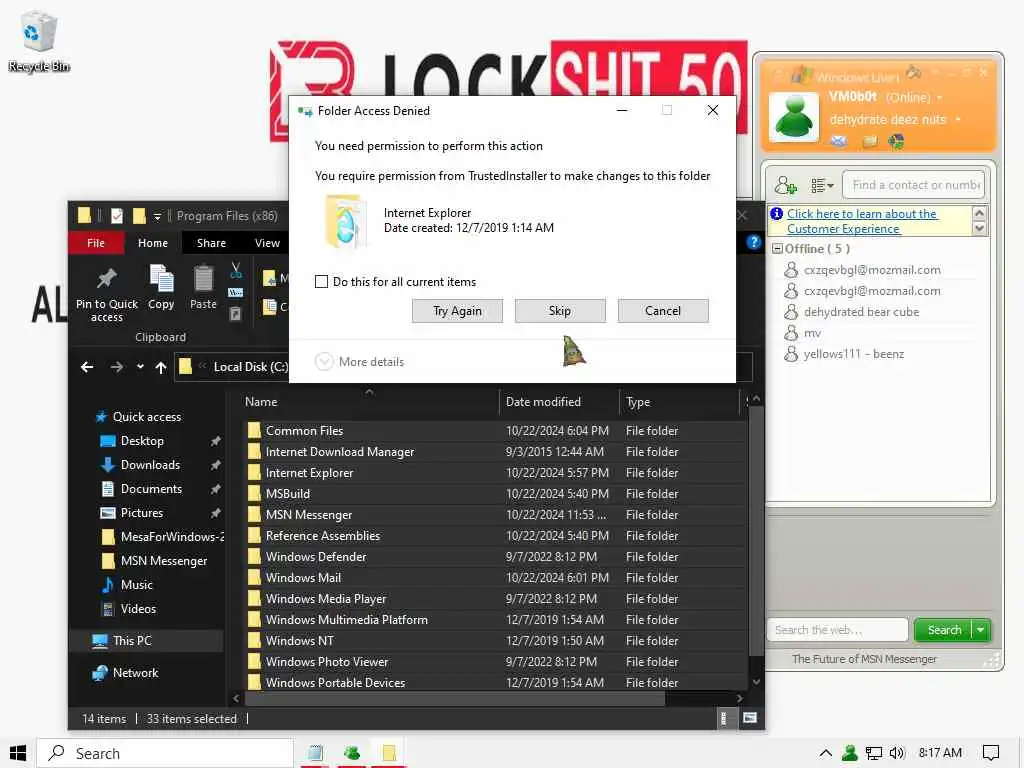This screenshot has width=1024, height=768.
Task: Select contact 'yellows111 - beenz'
Action: point(854,353)
